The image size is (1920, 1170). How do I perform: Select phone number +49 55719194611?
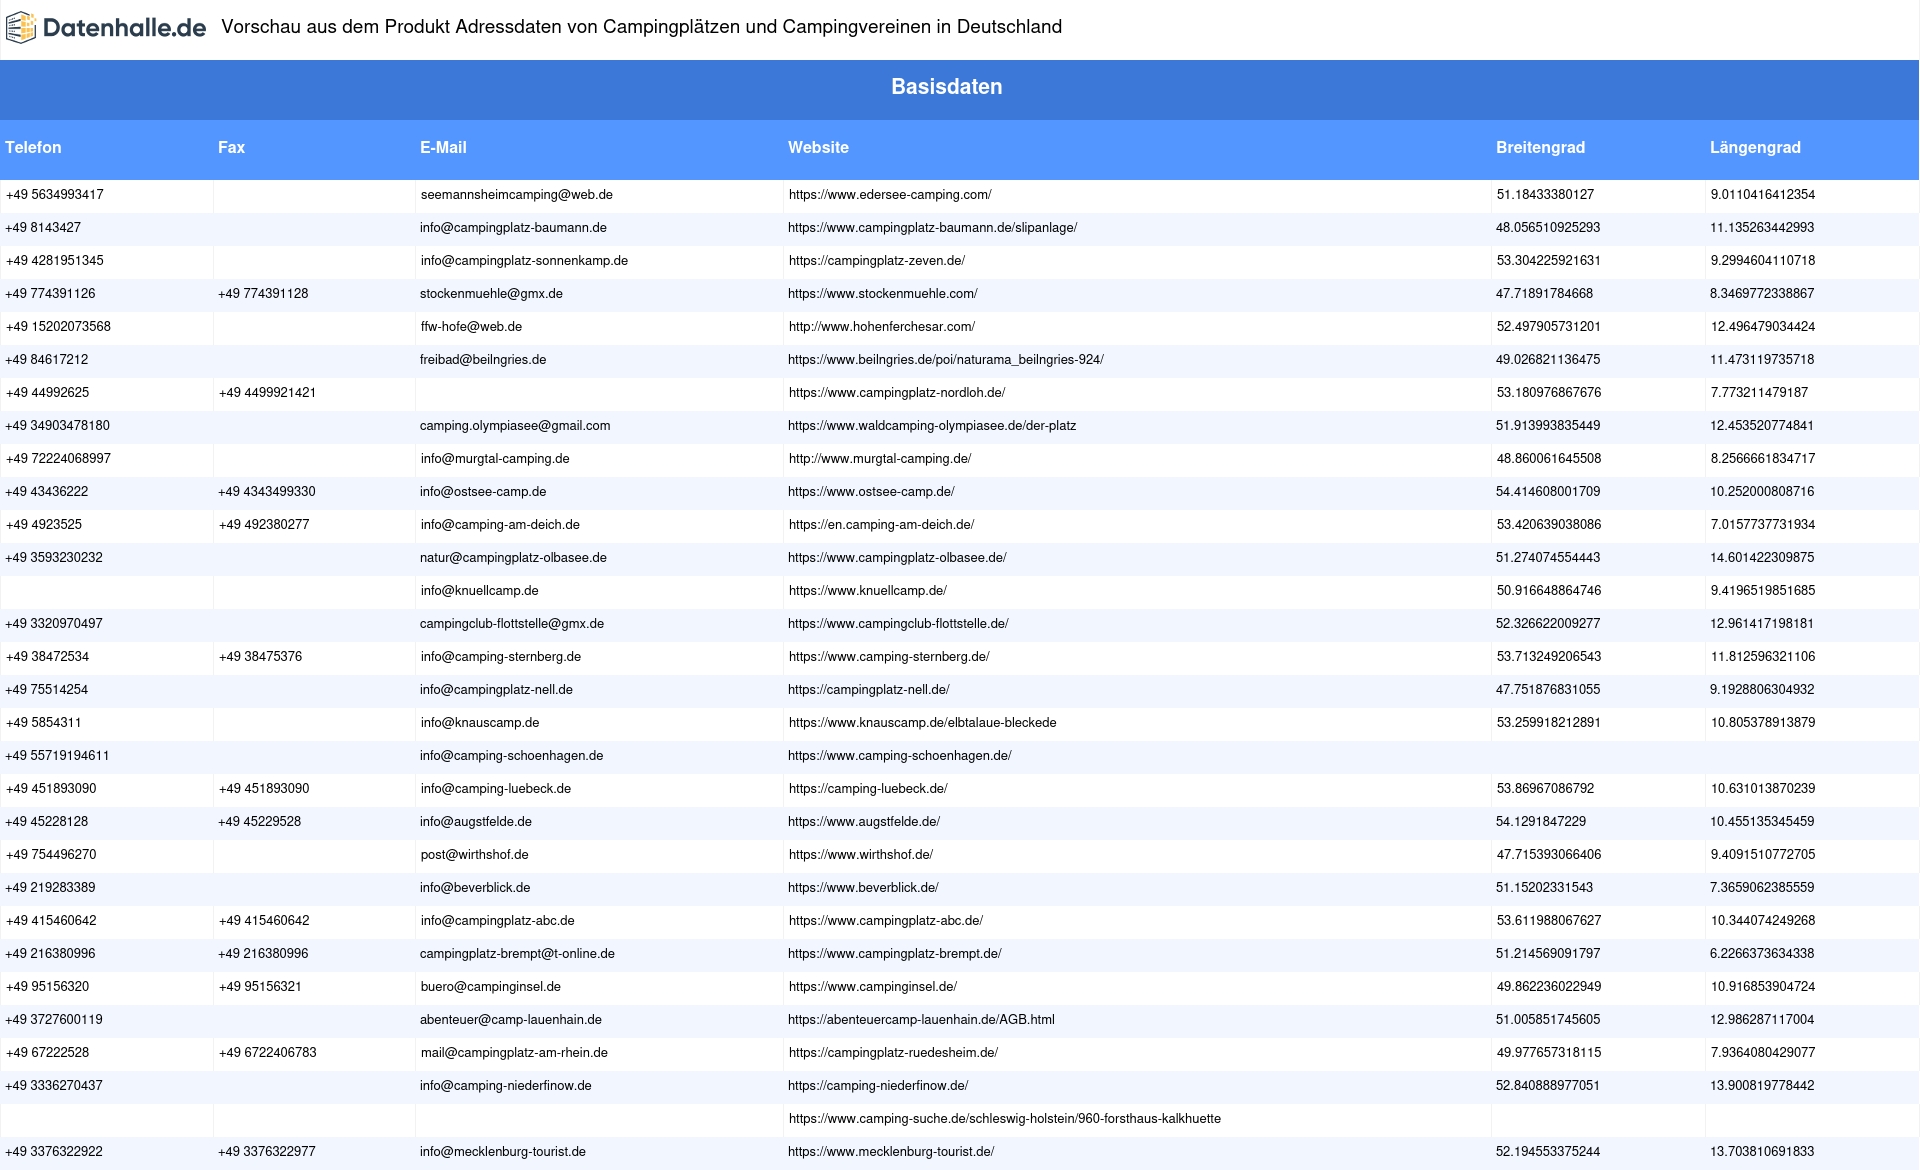tap(58, 756)
